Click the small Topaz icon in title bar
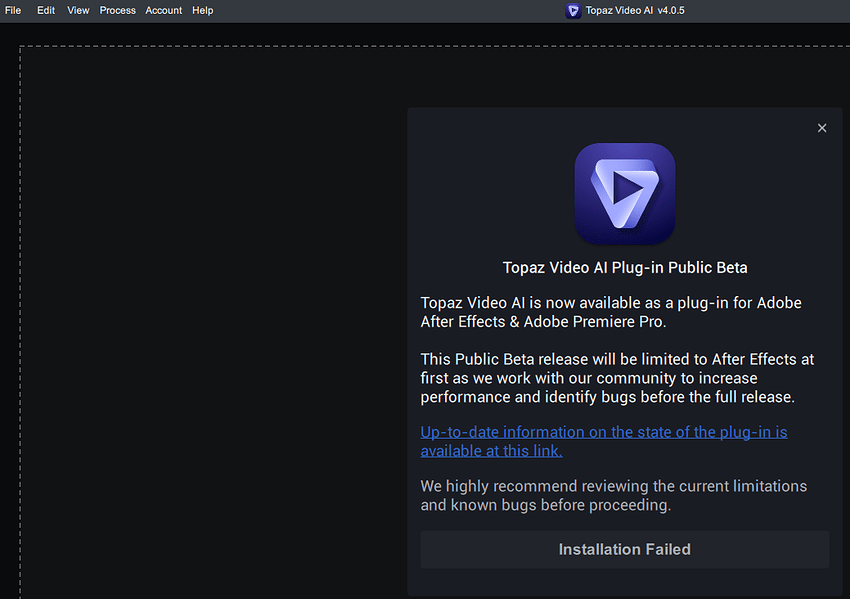 click(x=573, y=10)
